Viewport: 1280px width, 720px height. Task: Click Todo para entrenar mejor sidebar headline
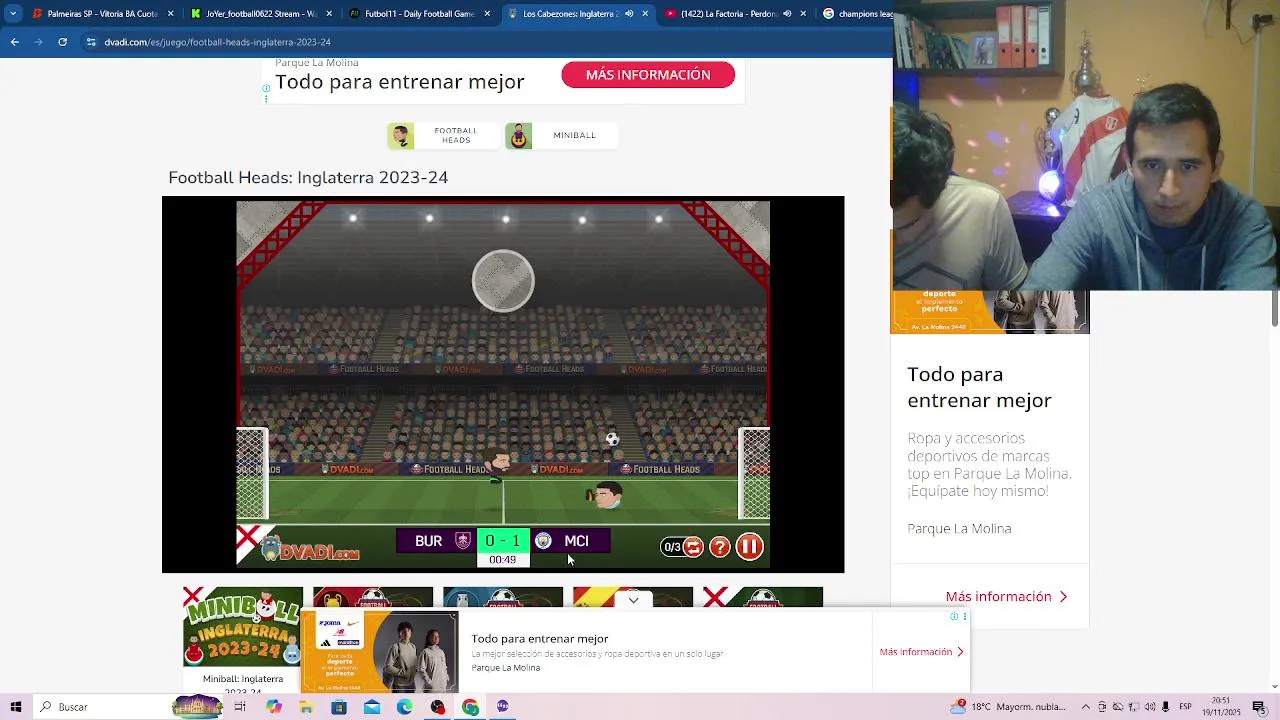tap(979, 387)
